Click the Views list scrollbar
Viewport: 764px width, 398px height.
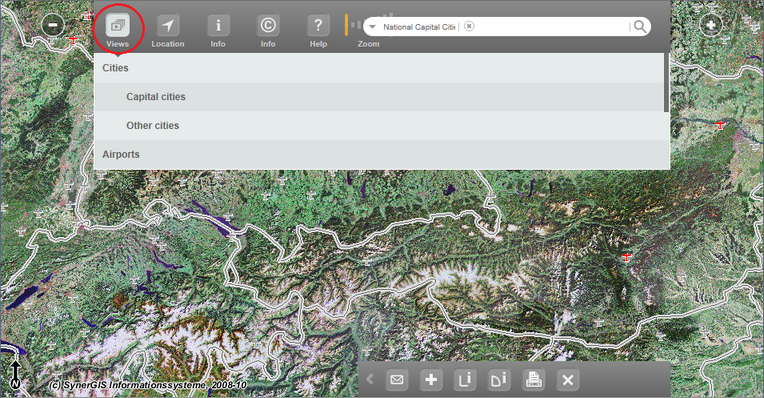coord(666,83)
